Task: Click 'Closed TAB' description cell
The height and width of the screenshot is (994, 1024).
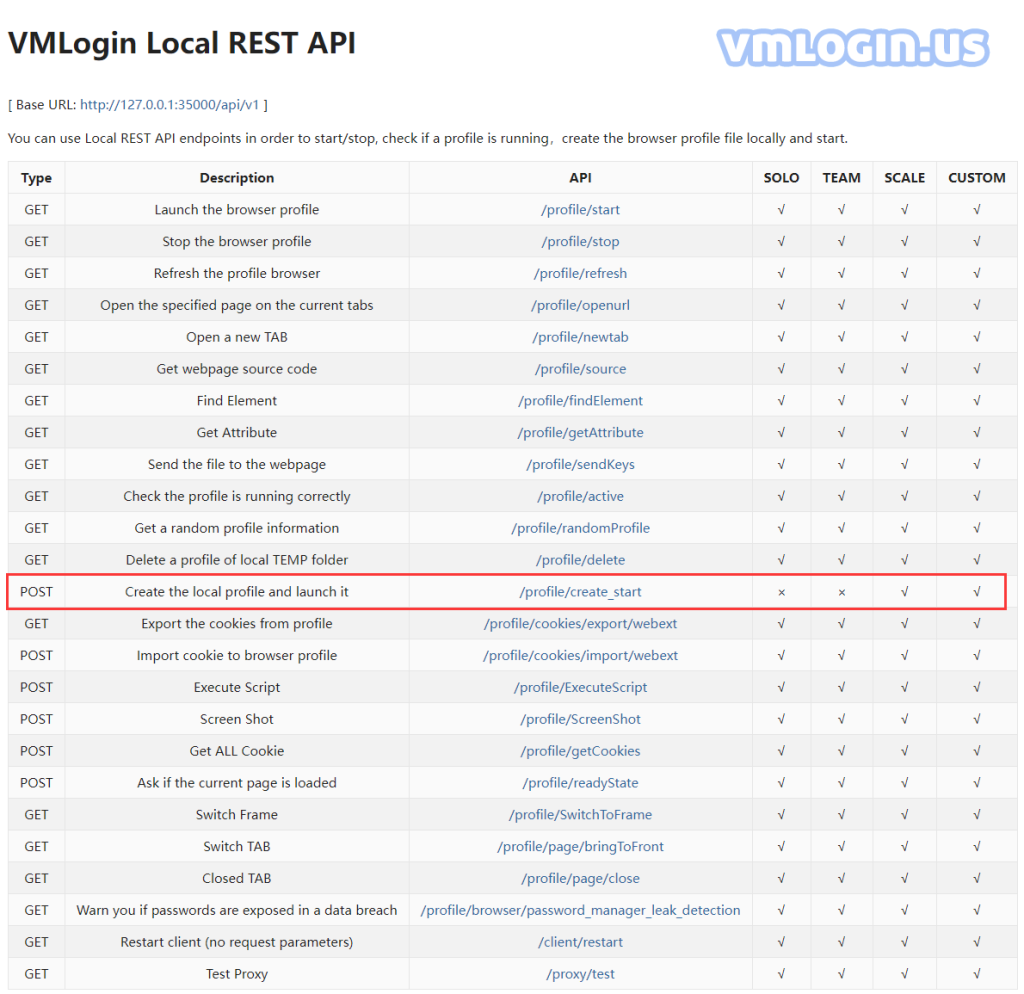Action: [236, 878]
